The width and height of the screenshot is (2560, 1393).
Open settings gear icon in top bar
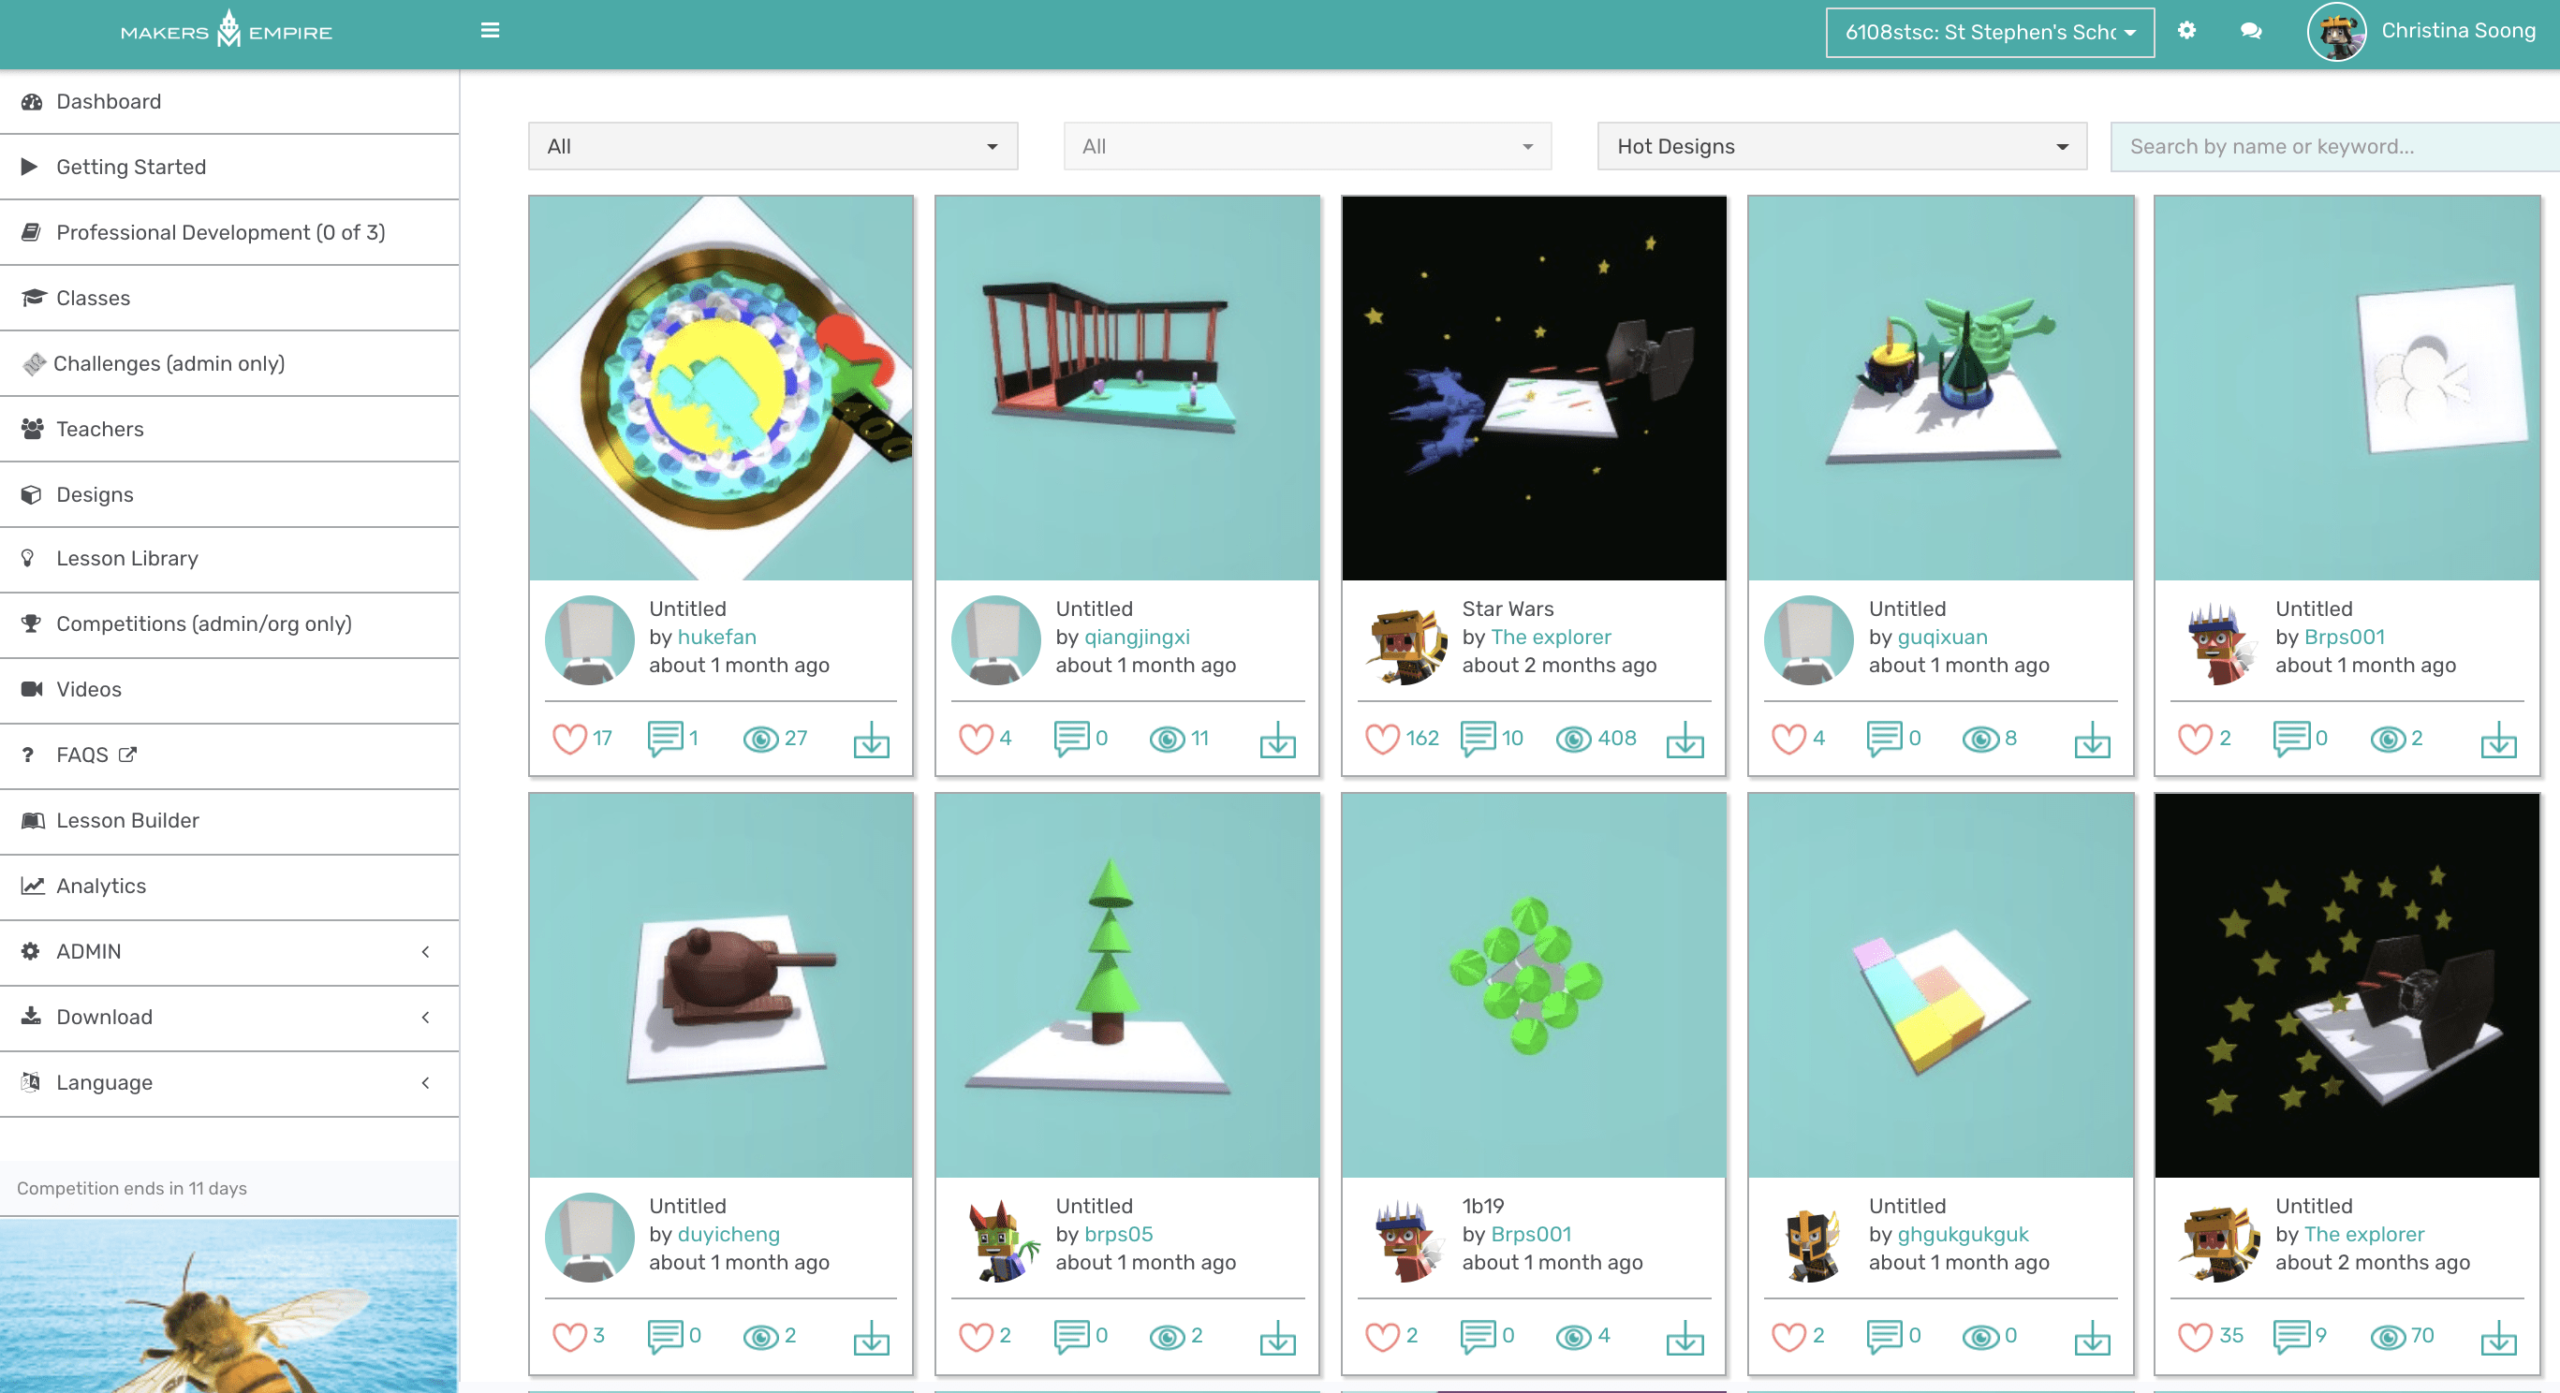click(2187, 30)
